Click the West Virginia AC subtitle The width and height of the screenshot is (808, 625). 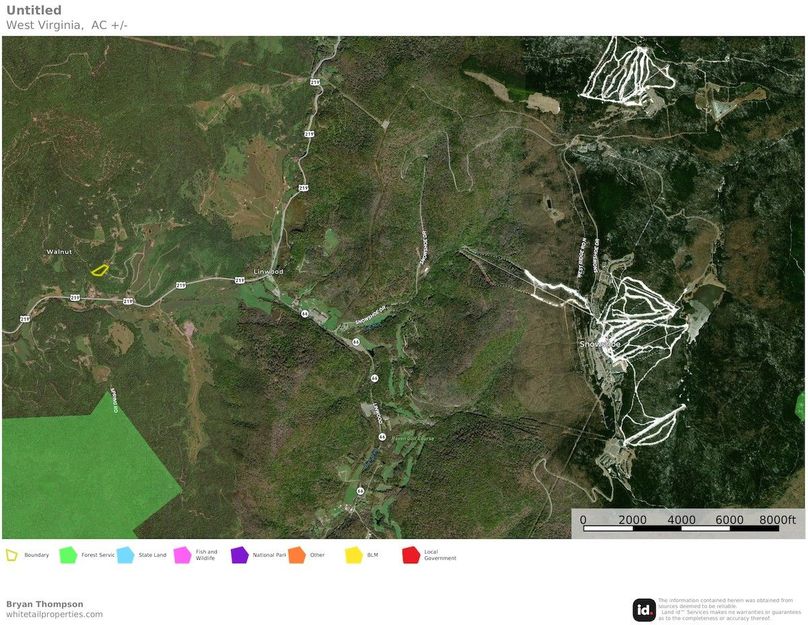pyautogui.click(x=67, y=24)
